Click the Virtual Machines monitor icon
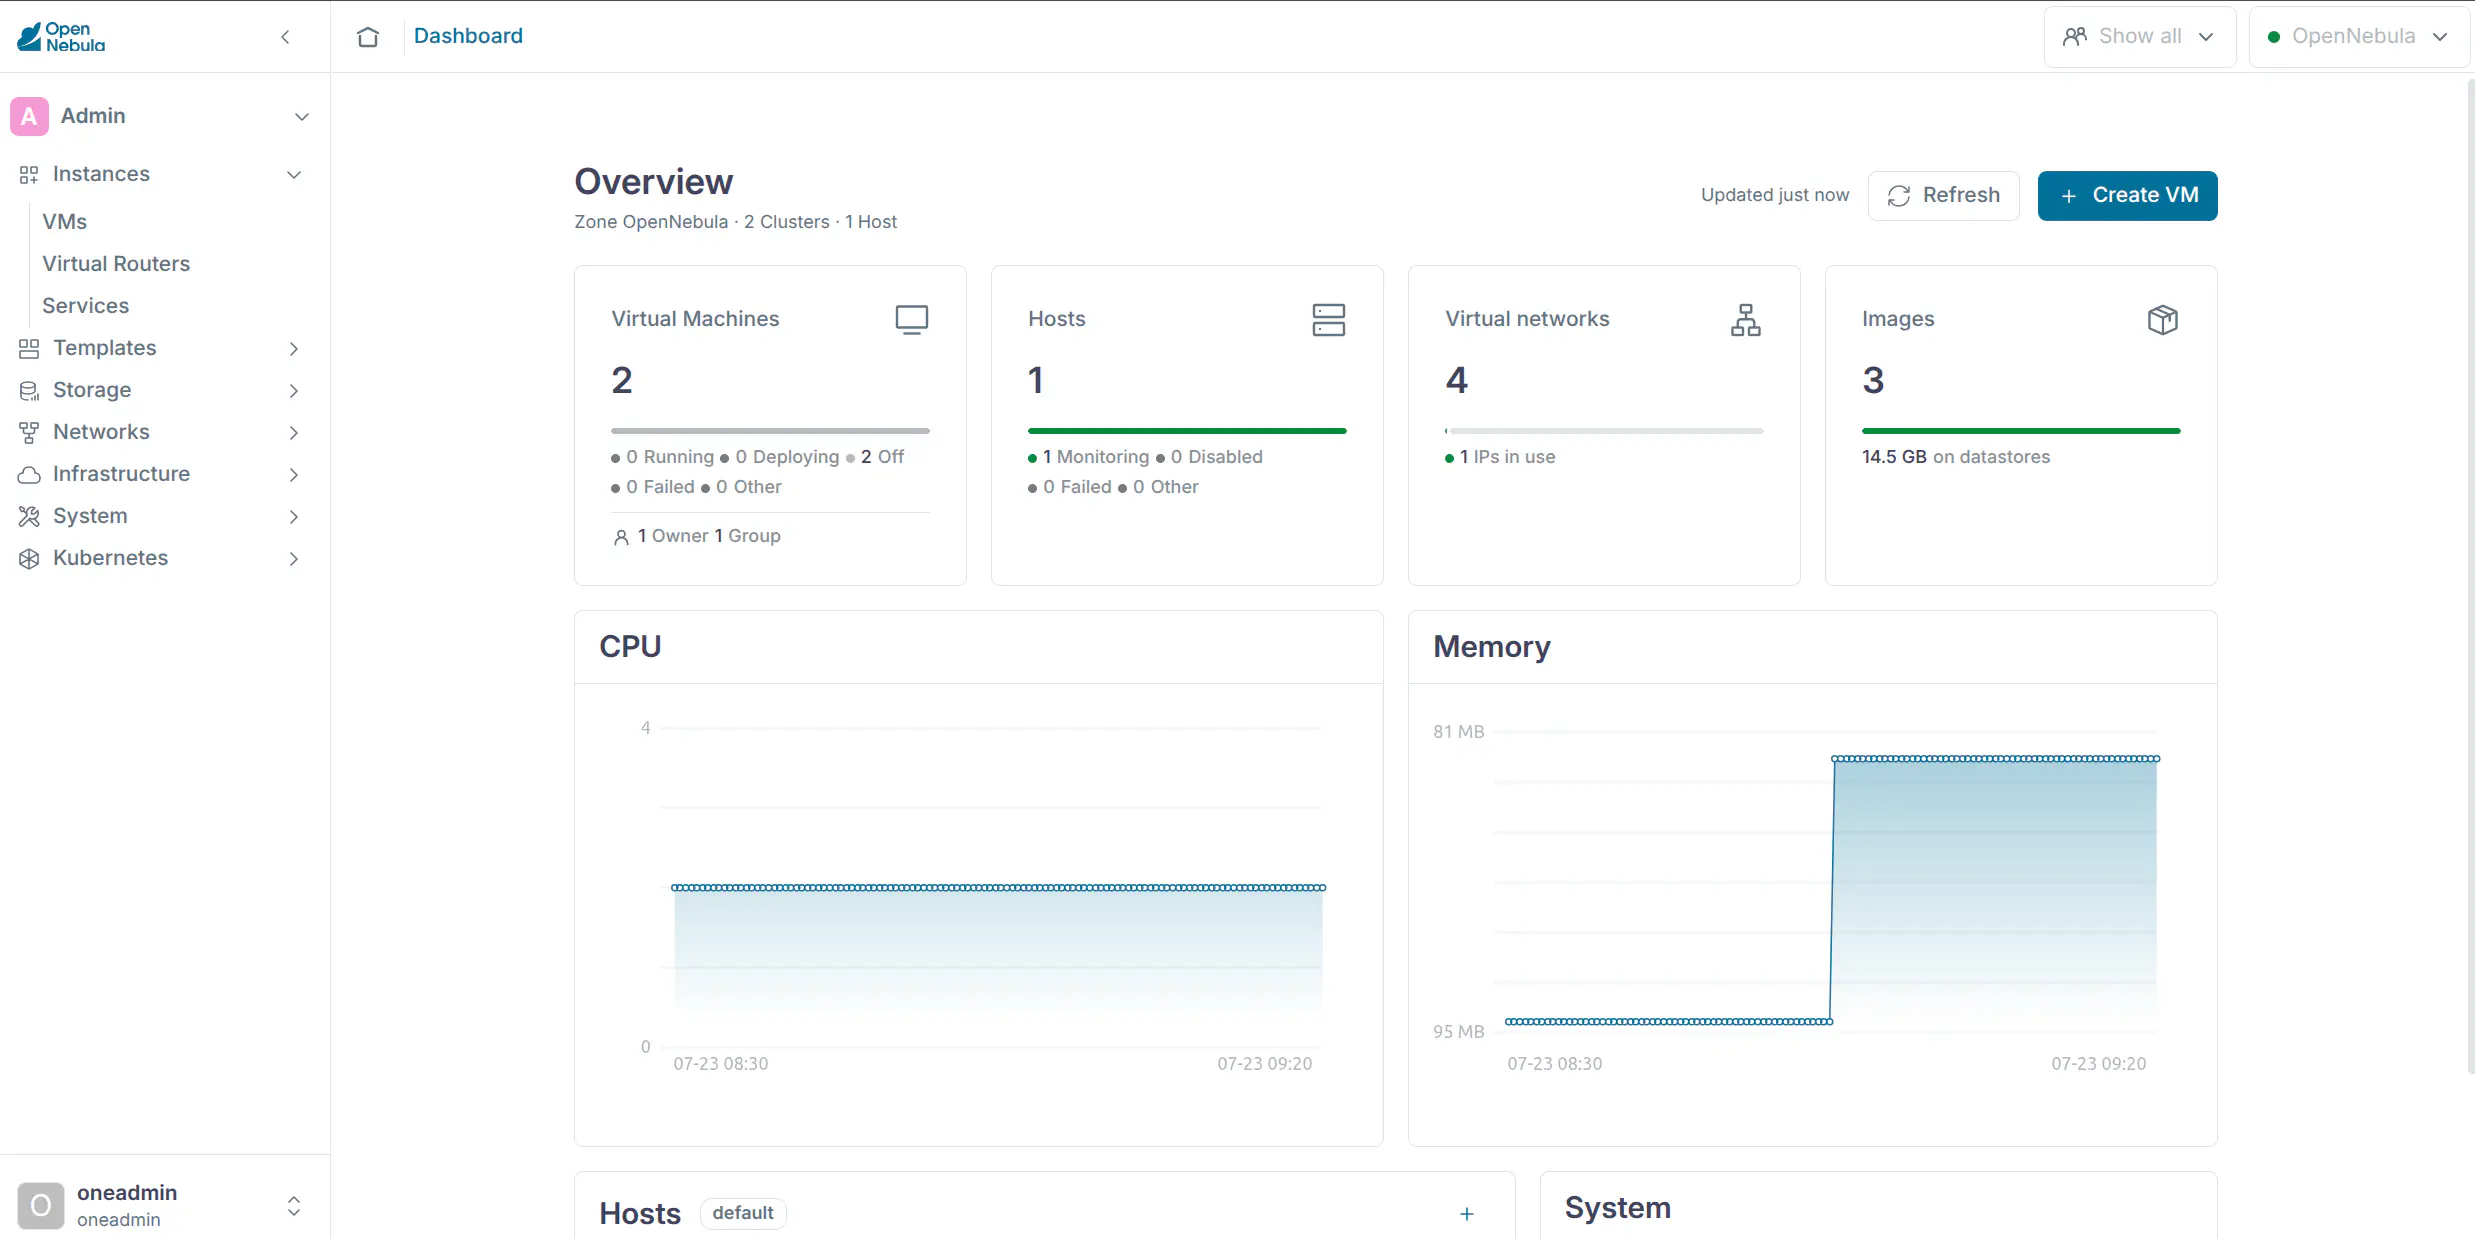Image resolution: width=2475 pixels, height=1239 pixels. (912, 320)
